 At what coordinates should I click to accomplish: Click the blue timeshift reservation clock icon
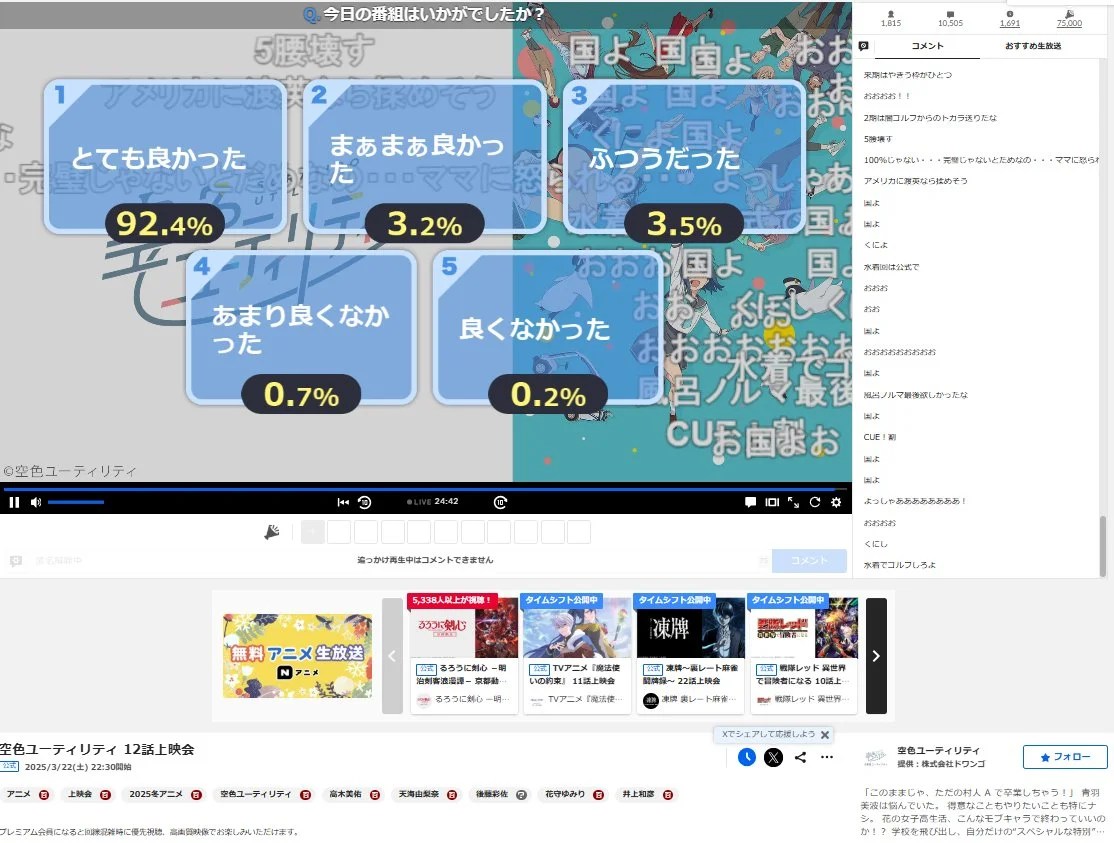tap(747, 757)
